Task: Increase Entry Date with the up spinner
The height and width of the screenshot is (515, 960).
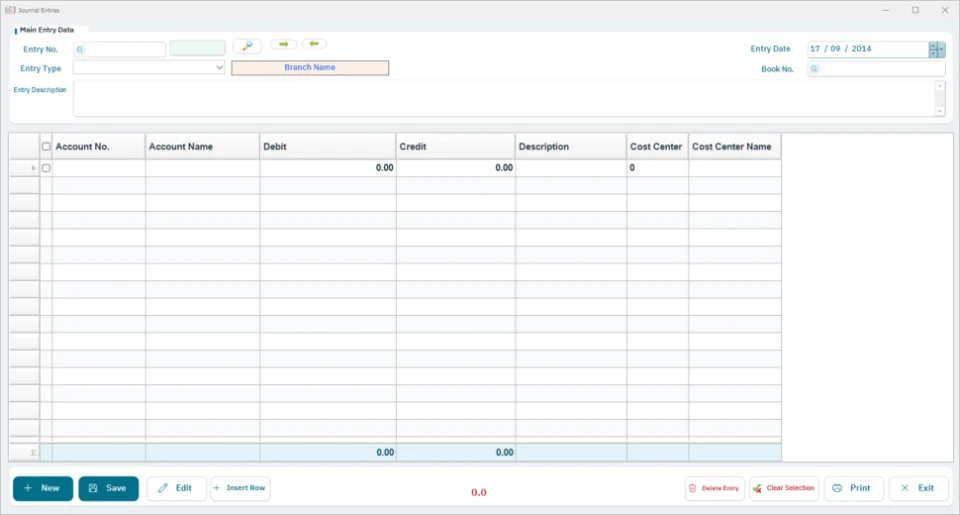Action: (x=934, y=45)
